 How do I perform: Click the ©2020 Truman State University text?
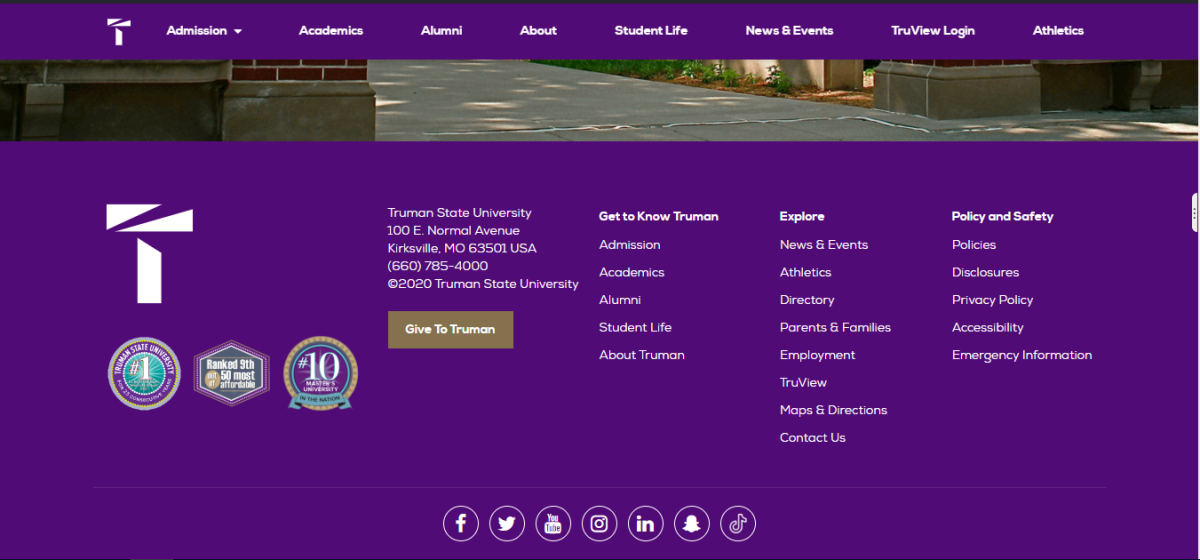[x=483, y=284]
